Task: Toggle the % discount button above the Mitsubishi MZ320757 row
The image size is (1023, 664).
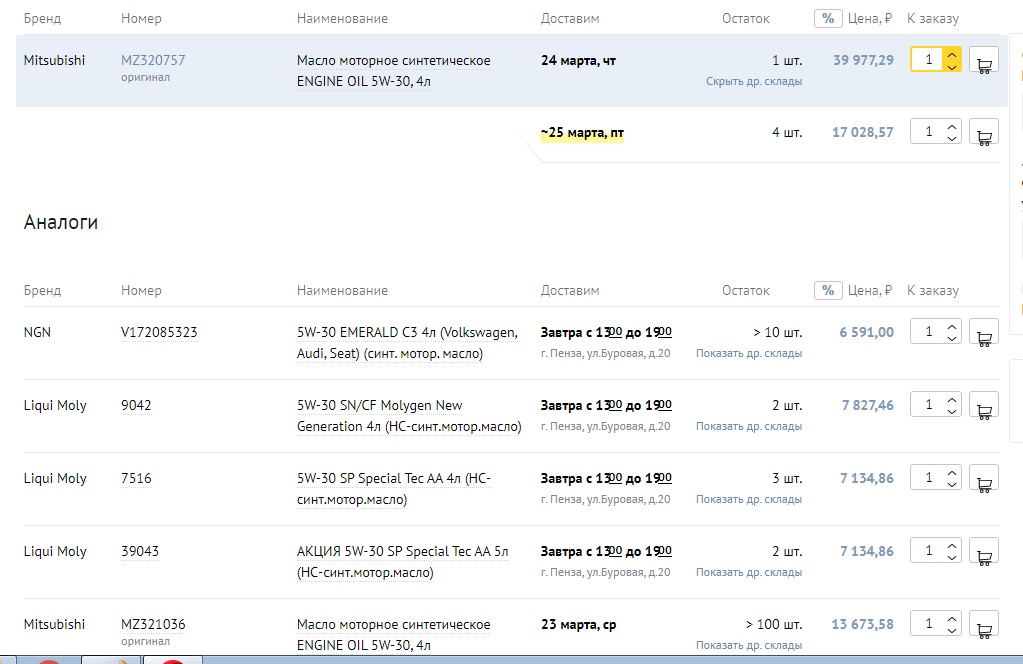Action: pyautogui.click(x=828, y=18)
